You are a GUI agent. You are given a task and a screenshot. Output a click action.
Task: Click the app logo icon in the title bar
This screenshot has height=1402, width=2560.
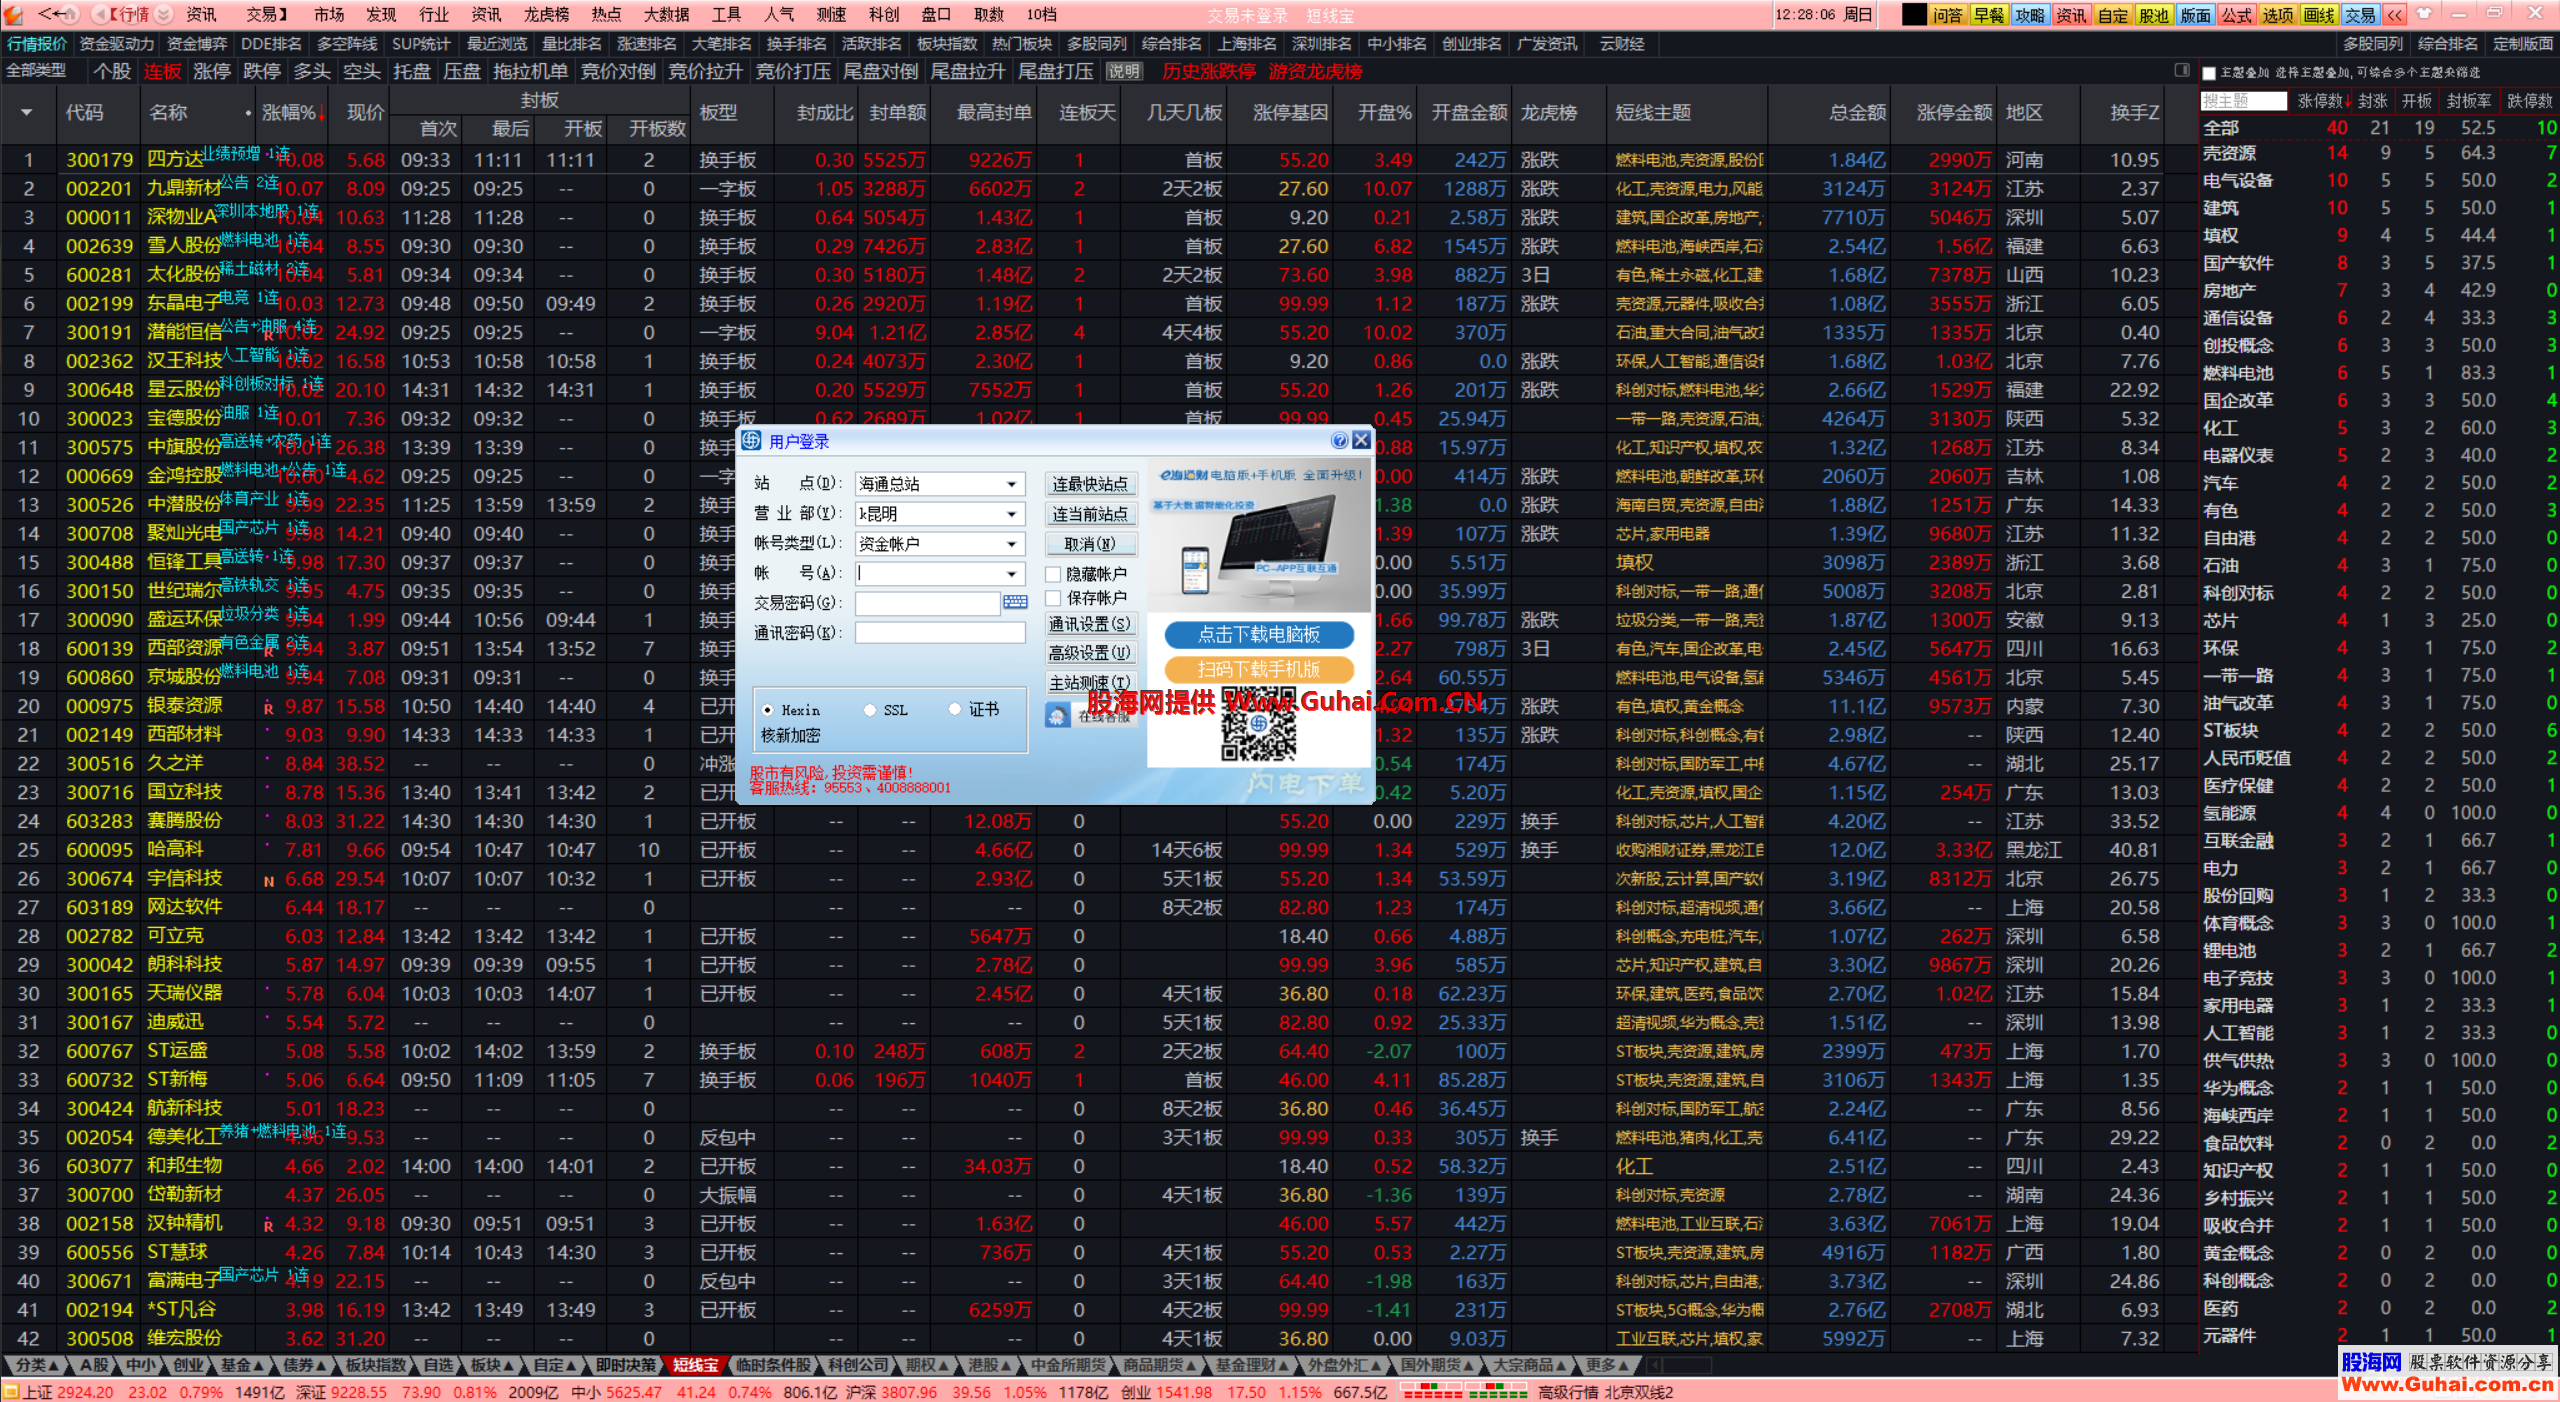click(x=13, y=14)
